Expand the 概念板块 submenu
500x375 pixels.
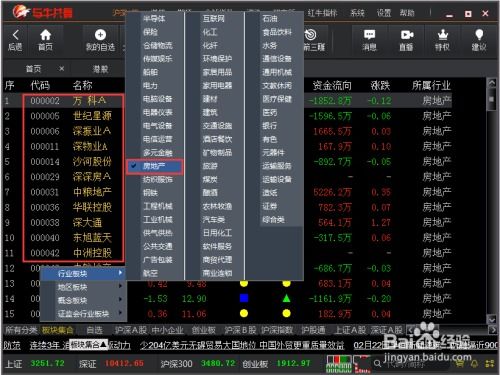83,300
